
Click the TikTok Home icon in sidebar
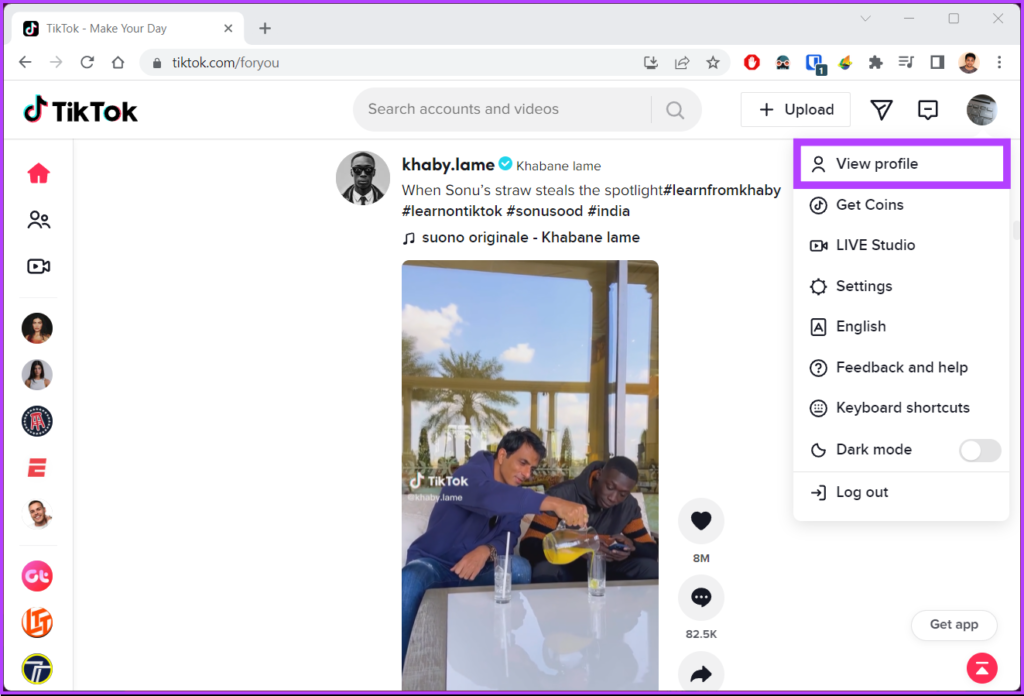[38, 174]
